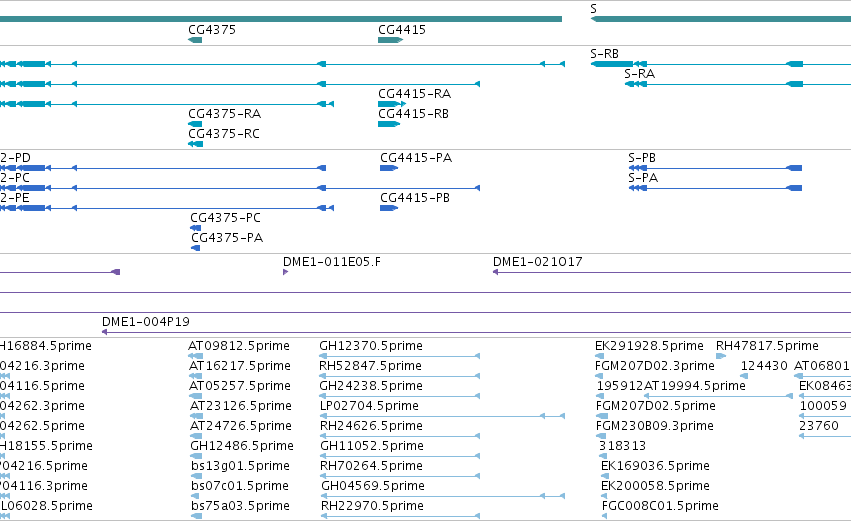Open the CG4375-PC protein label
Screen dimensions: 851x521
point(225,218)
